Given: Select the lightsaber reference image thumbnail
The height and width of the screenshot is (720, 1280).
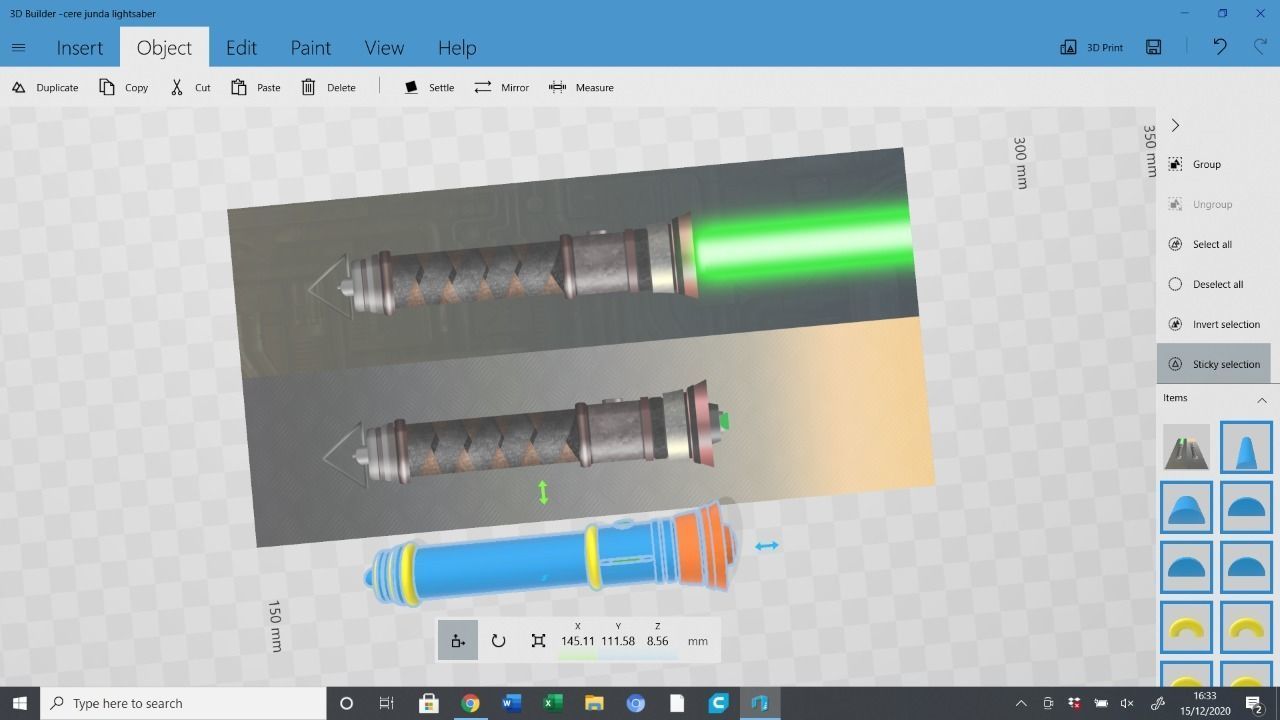Looking at the screenshot, I should [1186, 447].
